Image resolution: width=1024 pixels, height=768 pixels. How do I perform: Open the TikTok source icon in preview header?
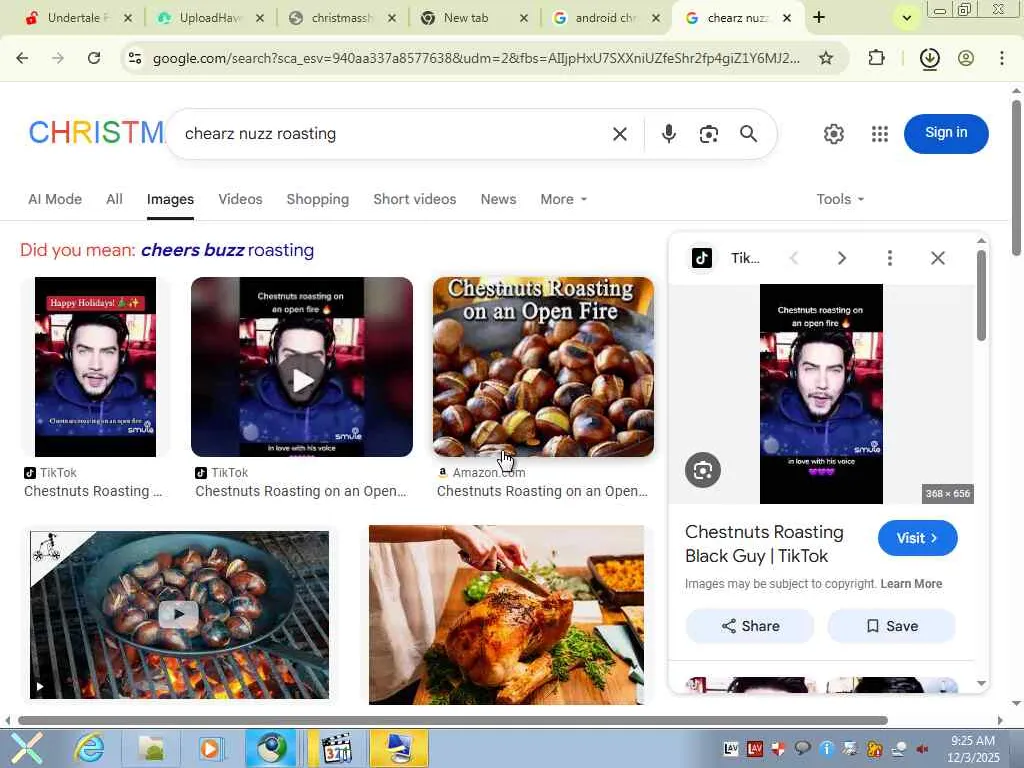coord(702,258)
